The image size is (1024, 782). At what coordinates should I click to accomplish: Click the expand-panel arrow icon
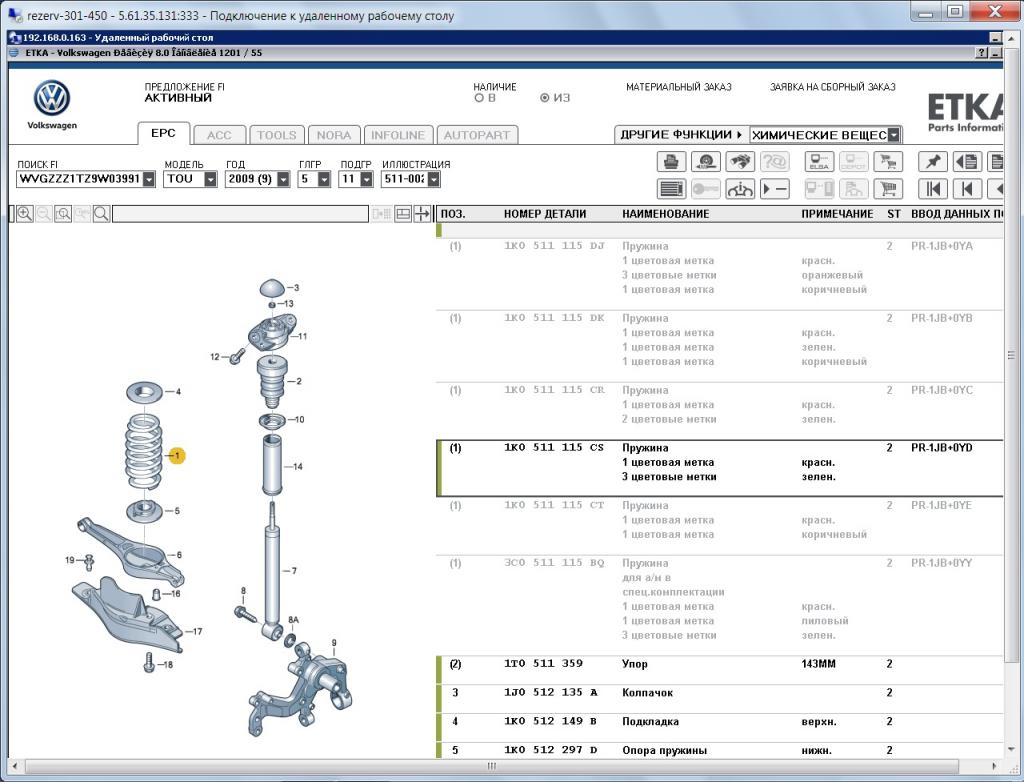coord(423,214)
